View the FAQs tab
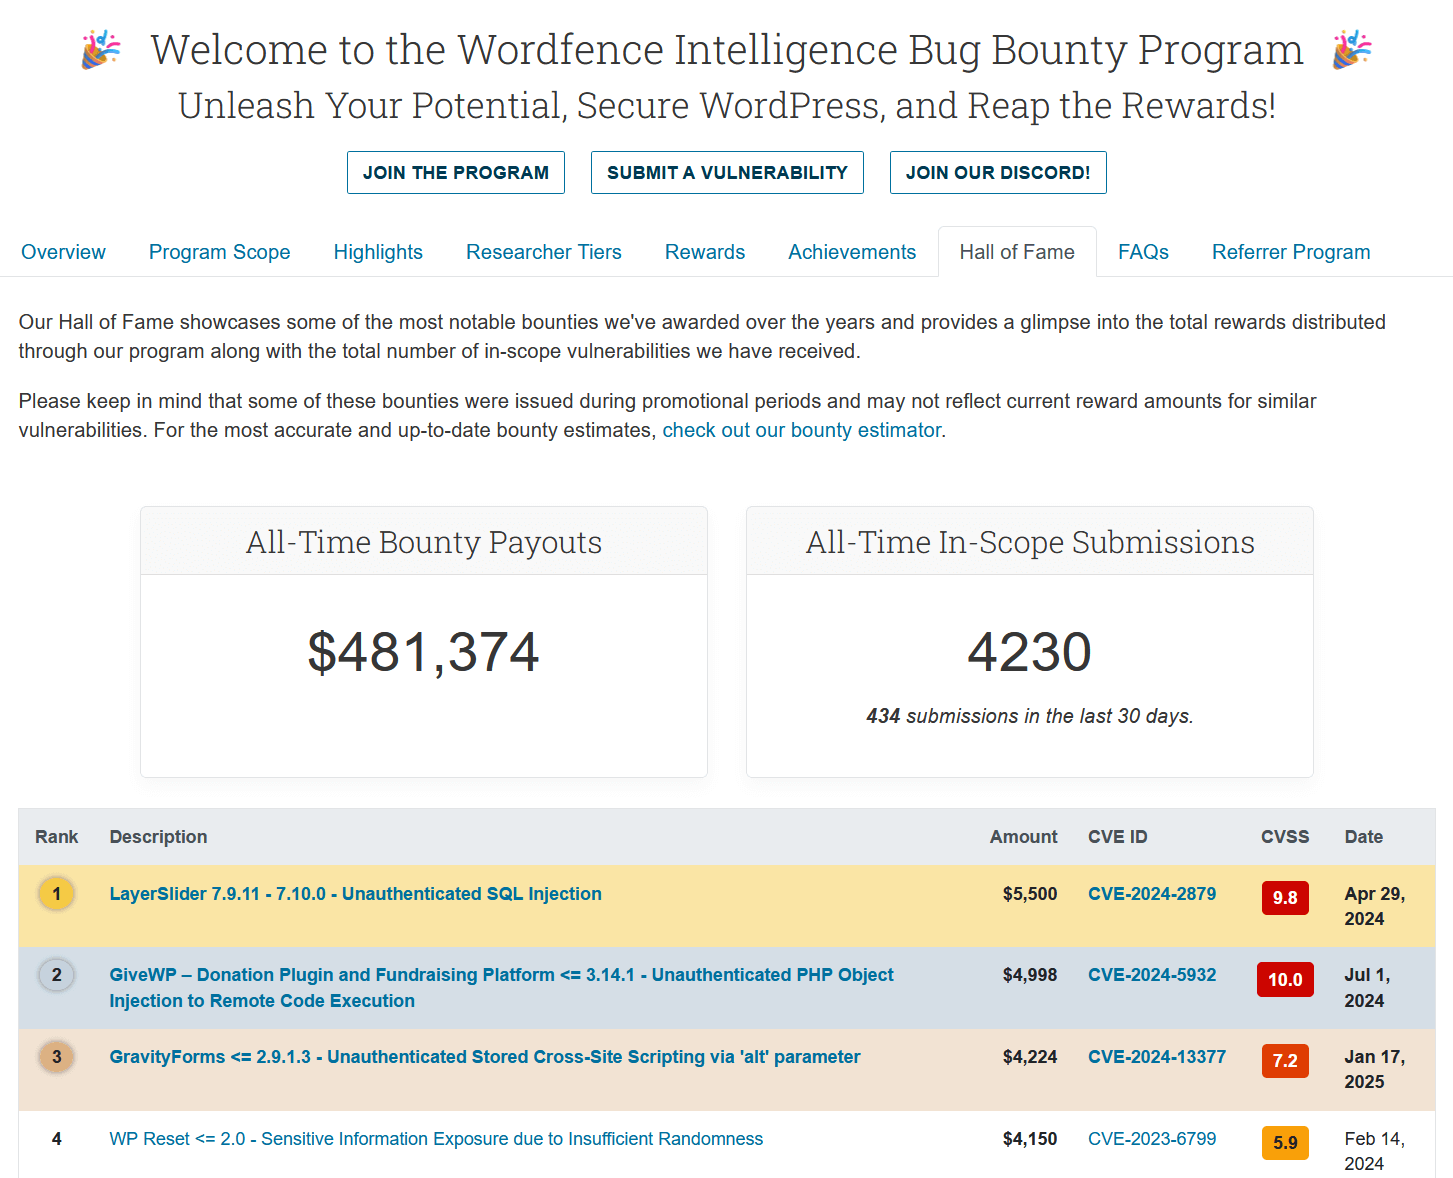 (1143, 252)
